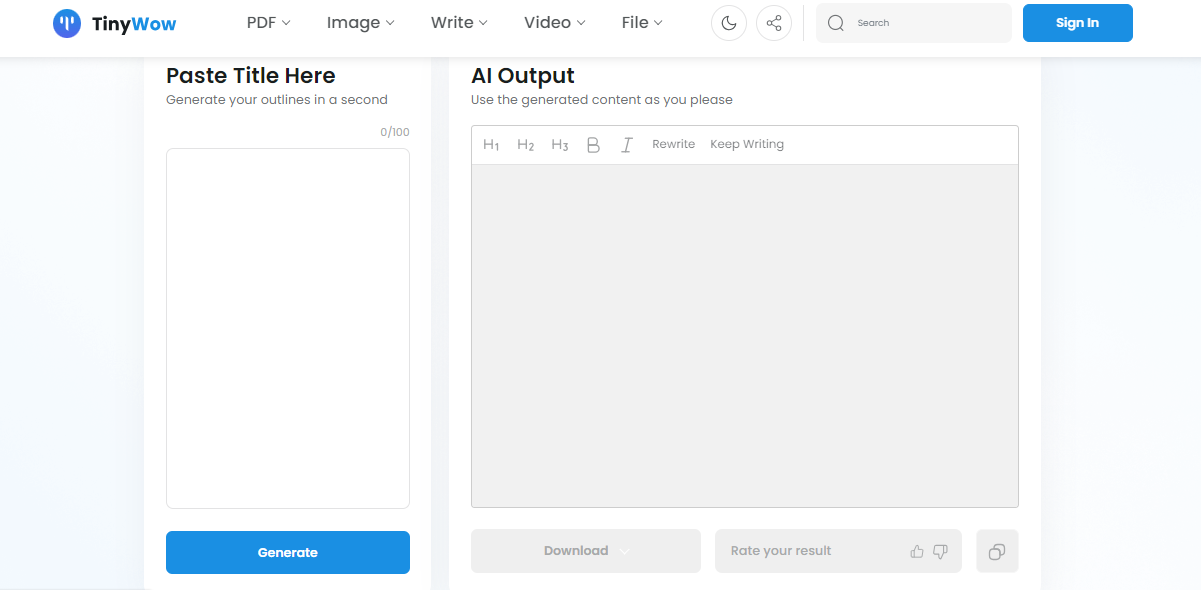
Task: Apply Heading 1 formatting
Action: click(491, 145)
